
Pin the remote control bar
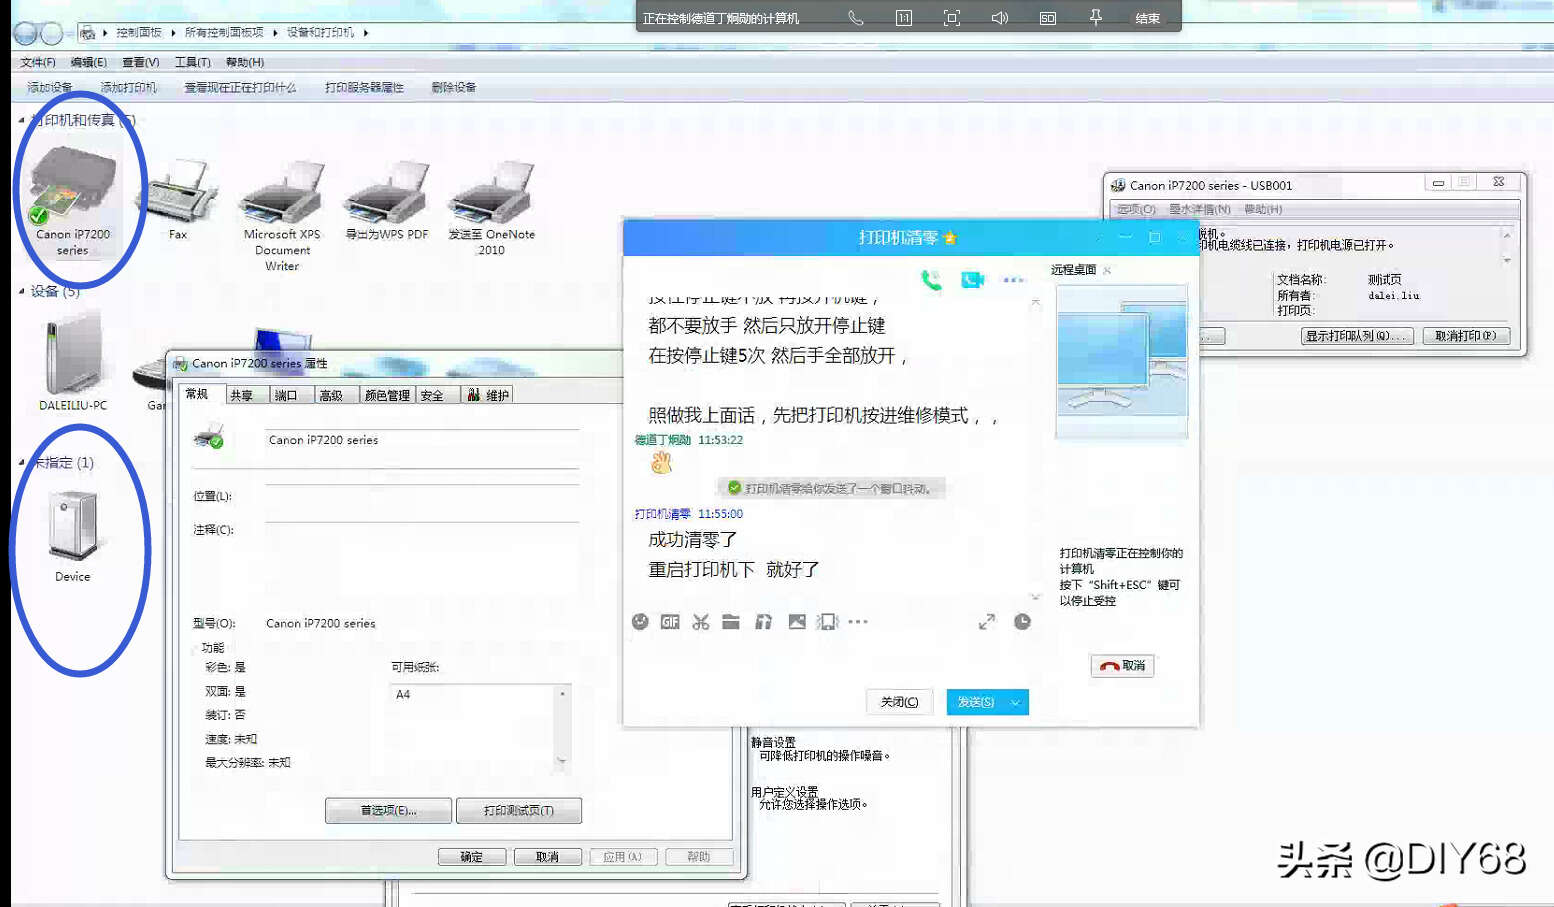pyautogui.click(x=1096, y=18)
